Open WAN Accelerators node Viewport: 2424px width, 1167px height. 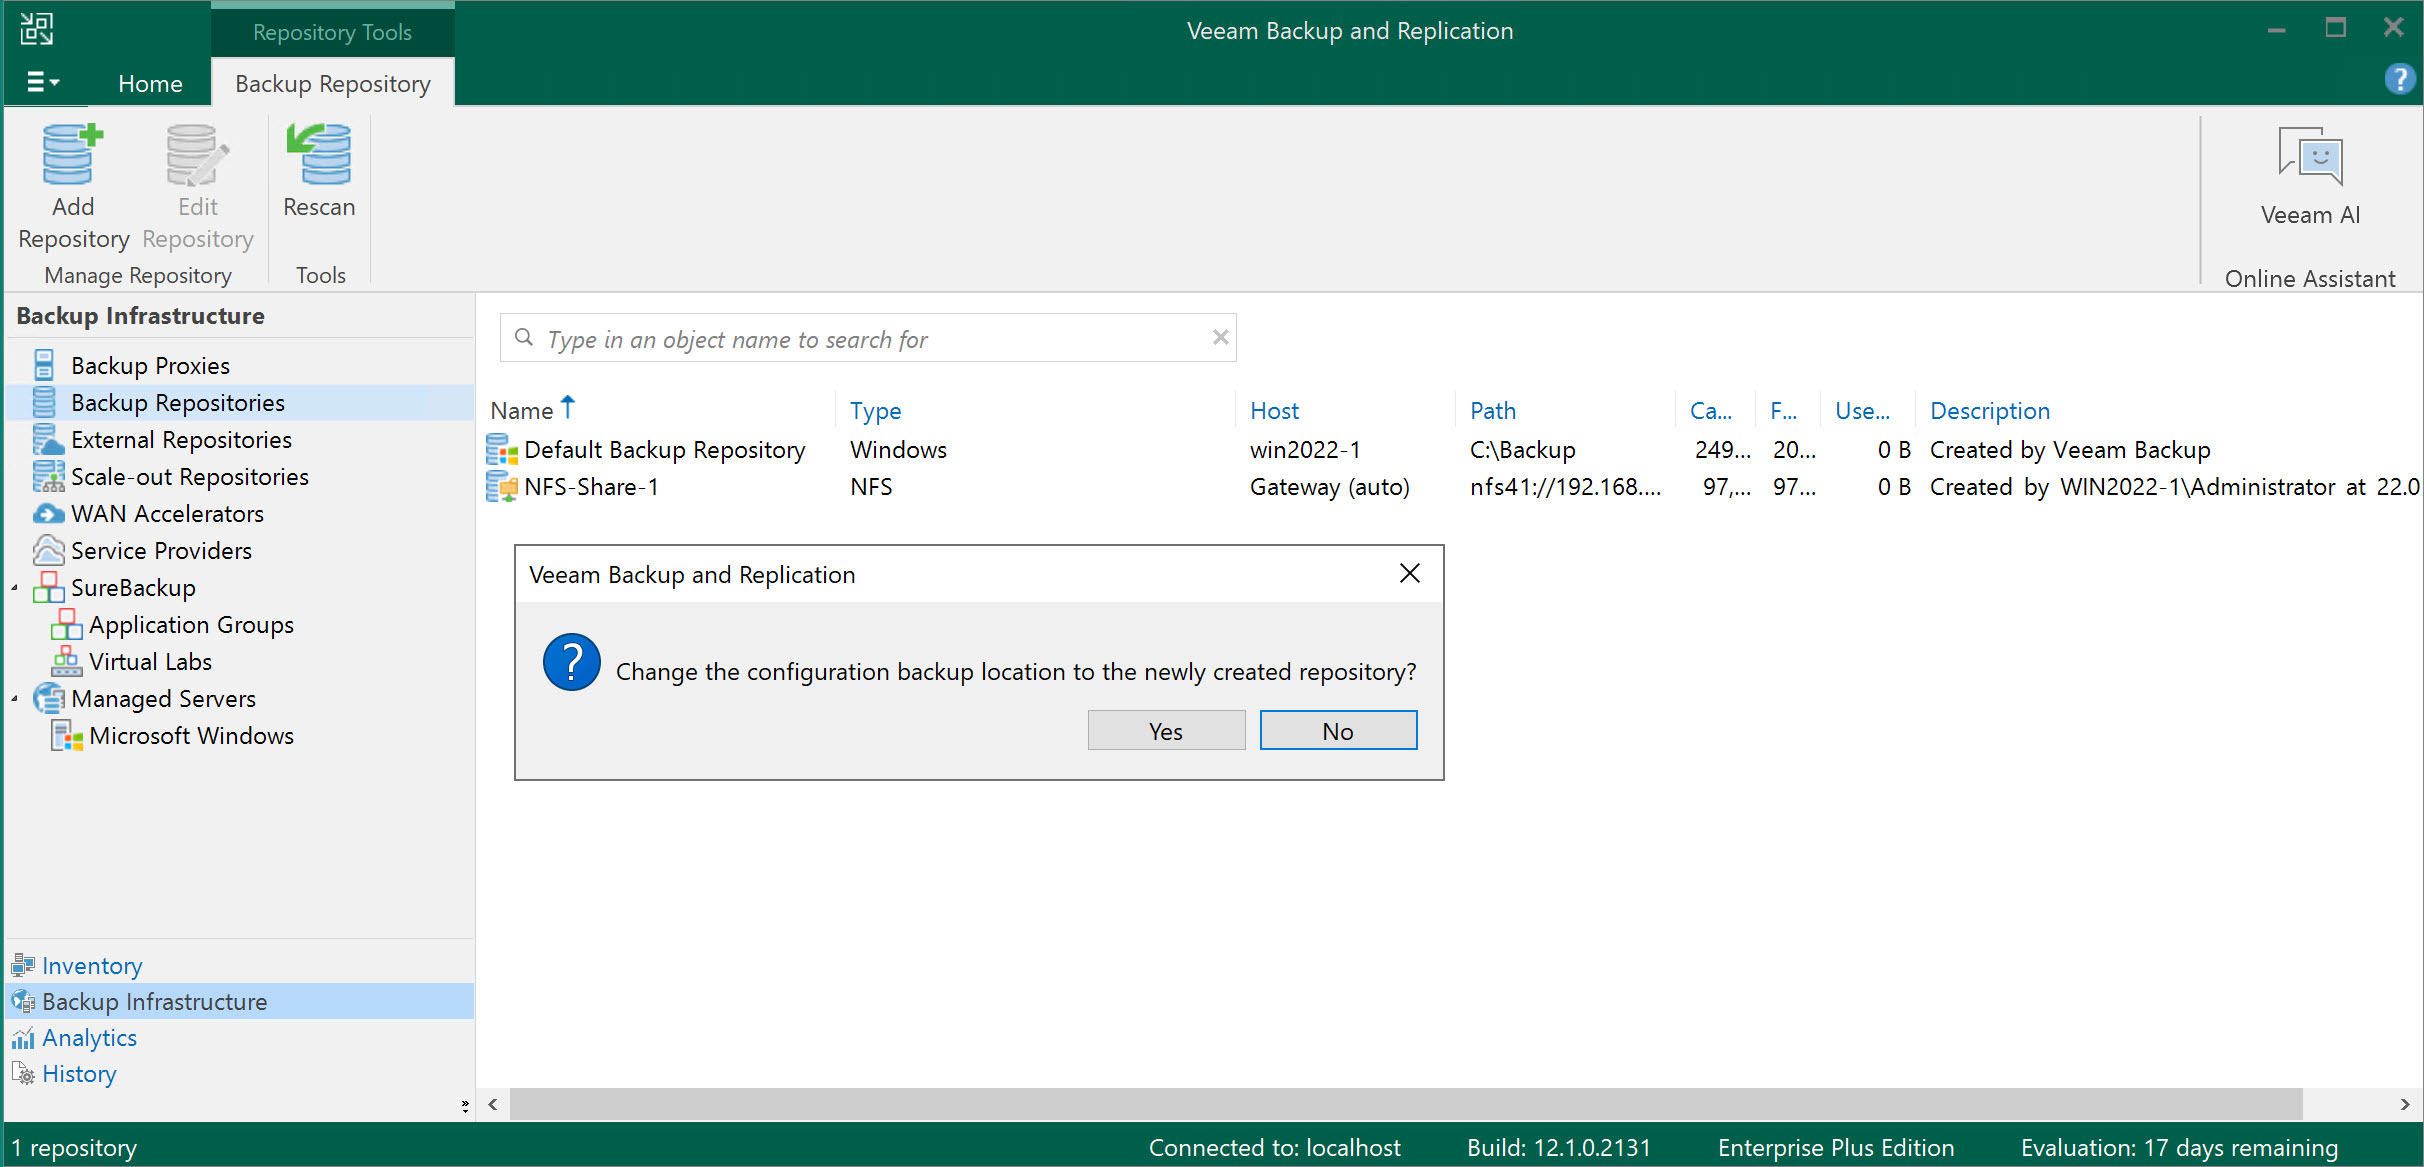[165, 513]
